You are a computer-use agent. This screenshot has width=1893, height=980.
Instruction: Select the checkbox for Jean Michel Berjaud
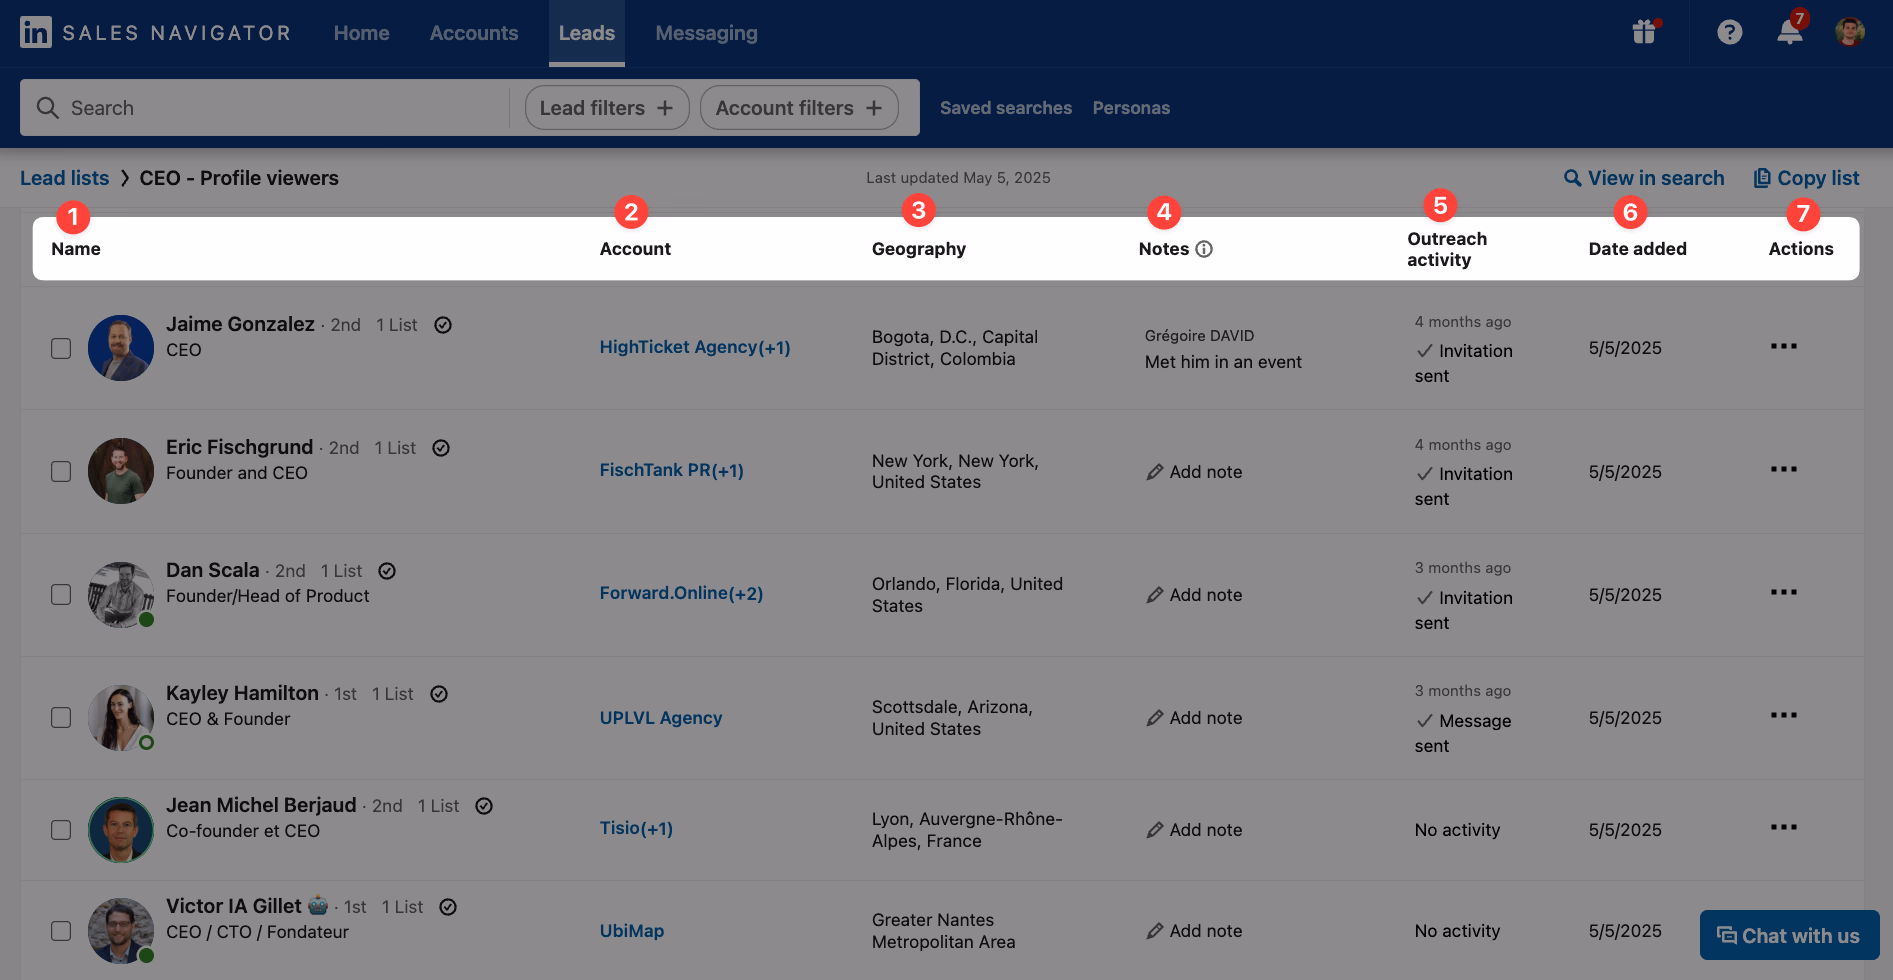(61, 829)
